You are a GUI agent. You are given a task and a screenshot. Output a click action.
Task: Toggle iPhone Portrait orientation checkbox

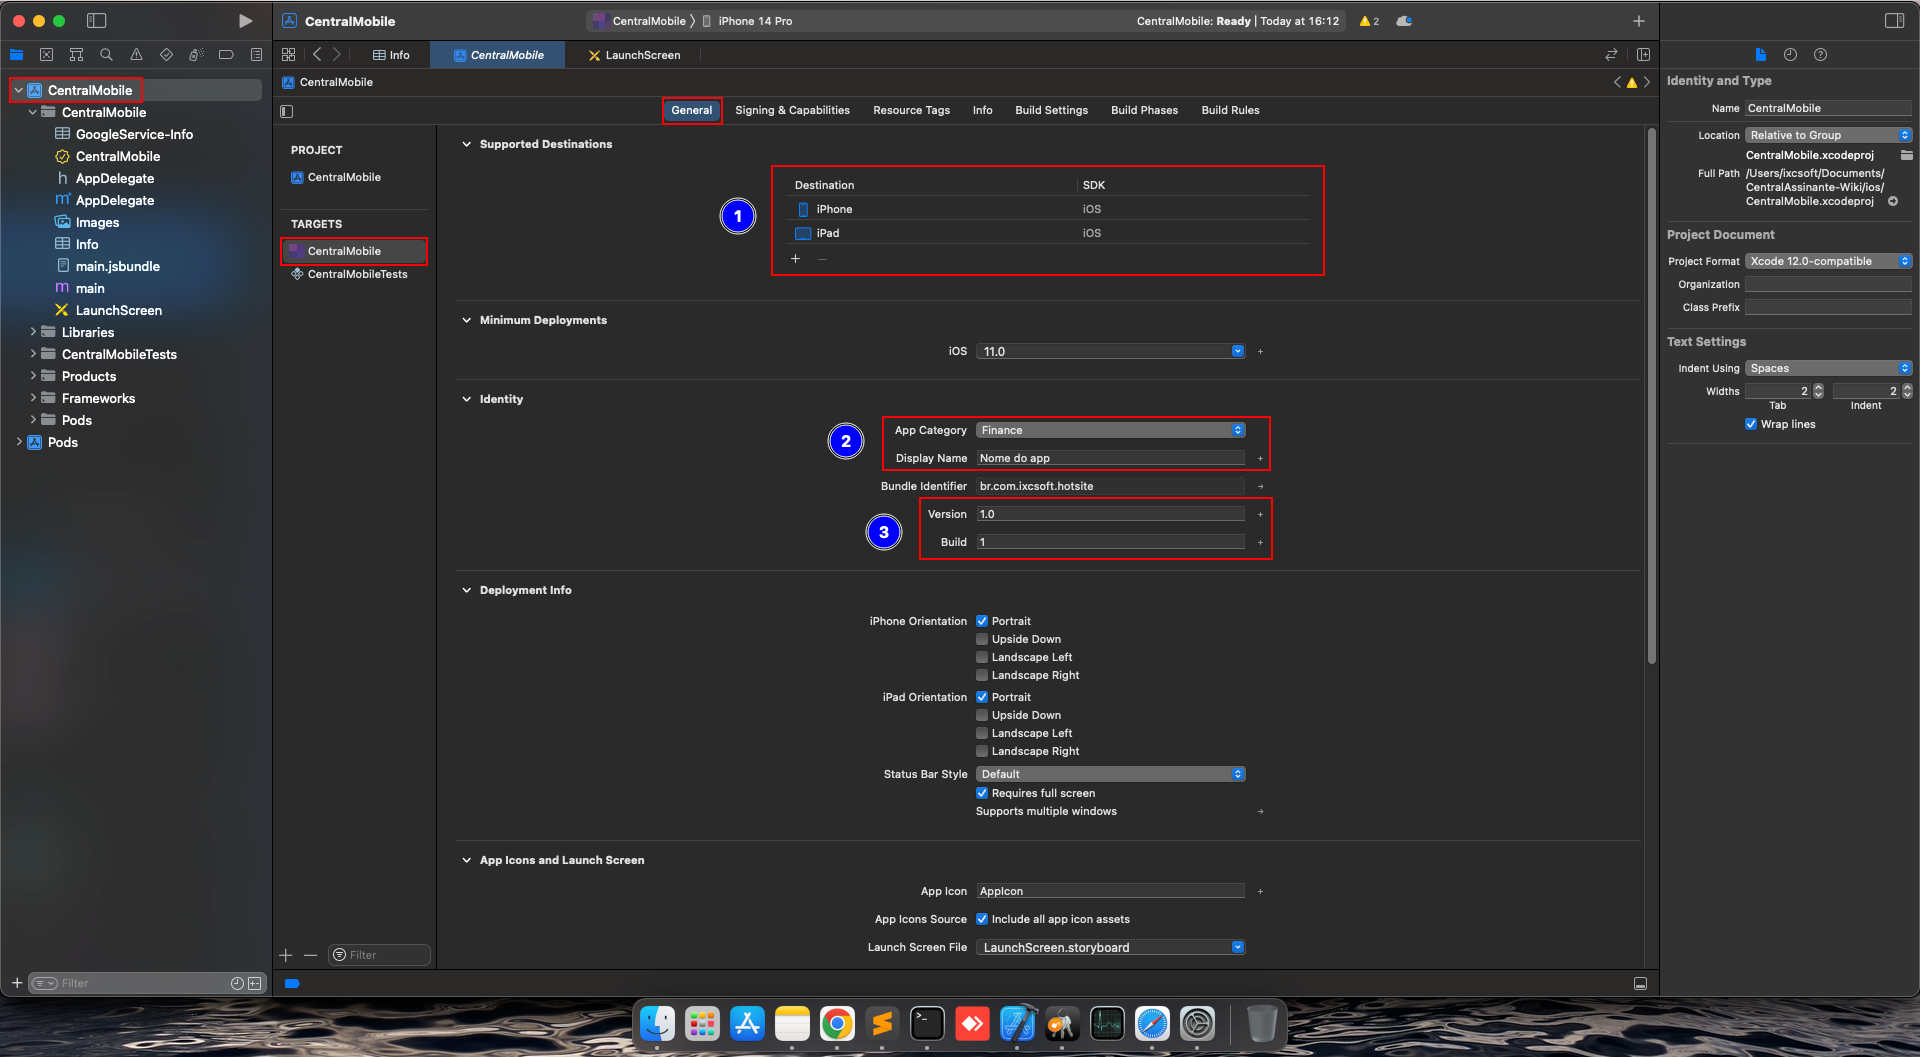[x=982, y=621]
